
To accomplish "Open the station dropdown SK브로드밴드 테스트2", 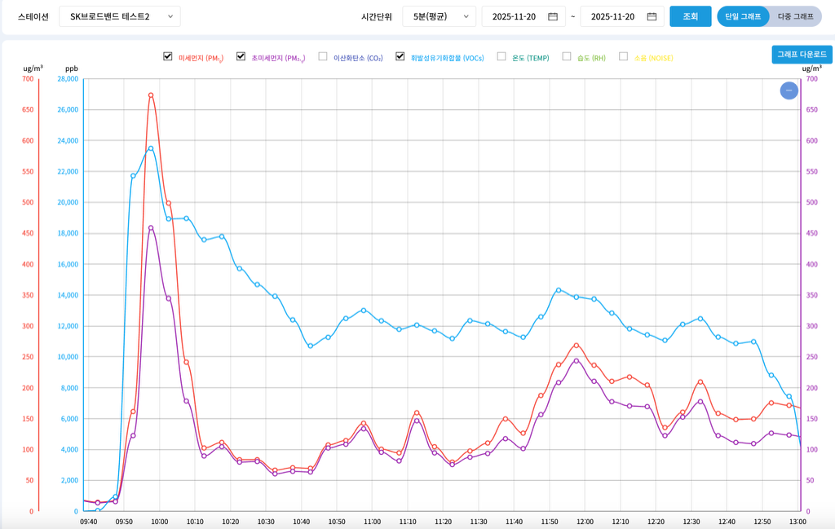I will 119,17.
